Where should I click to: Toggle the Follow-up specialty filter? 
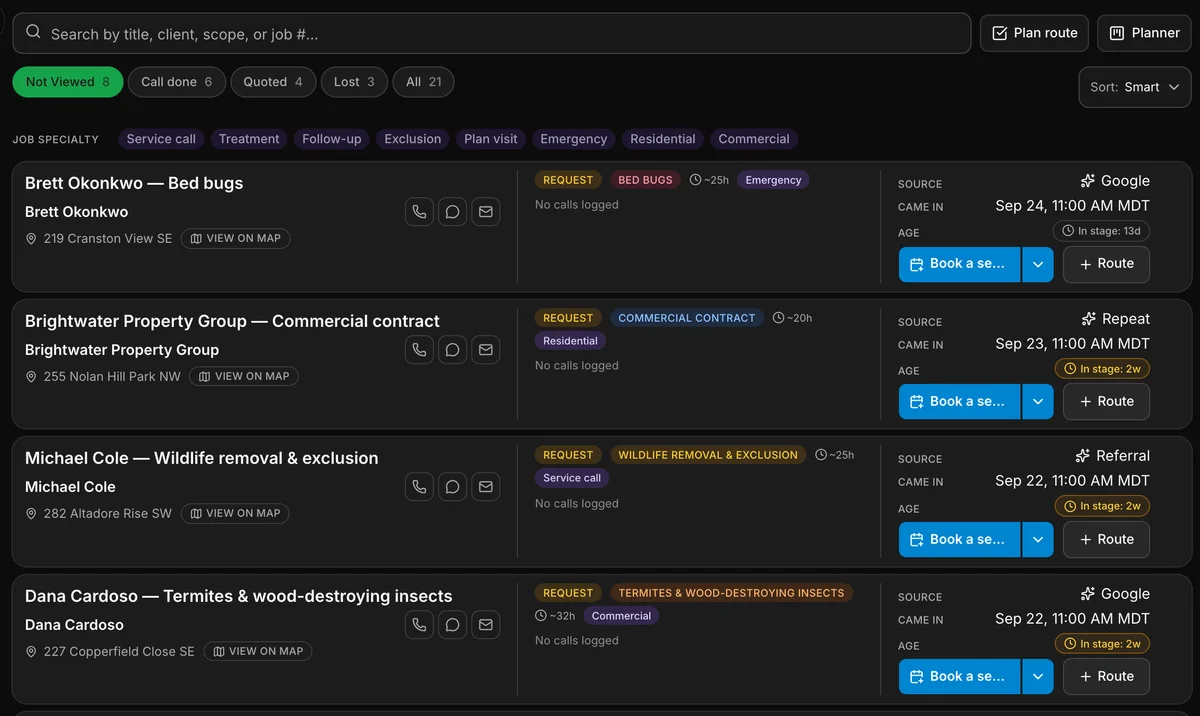click(x=332, y=139)
